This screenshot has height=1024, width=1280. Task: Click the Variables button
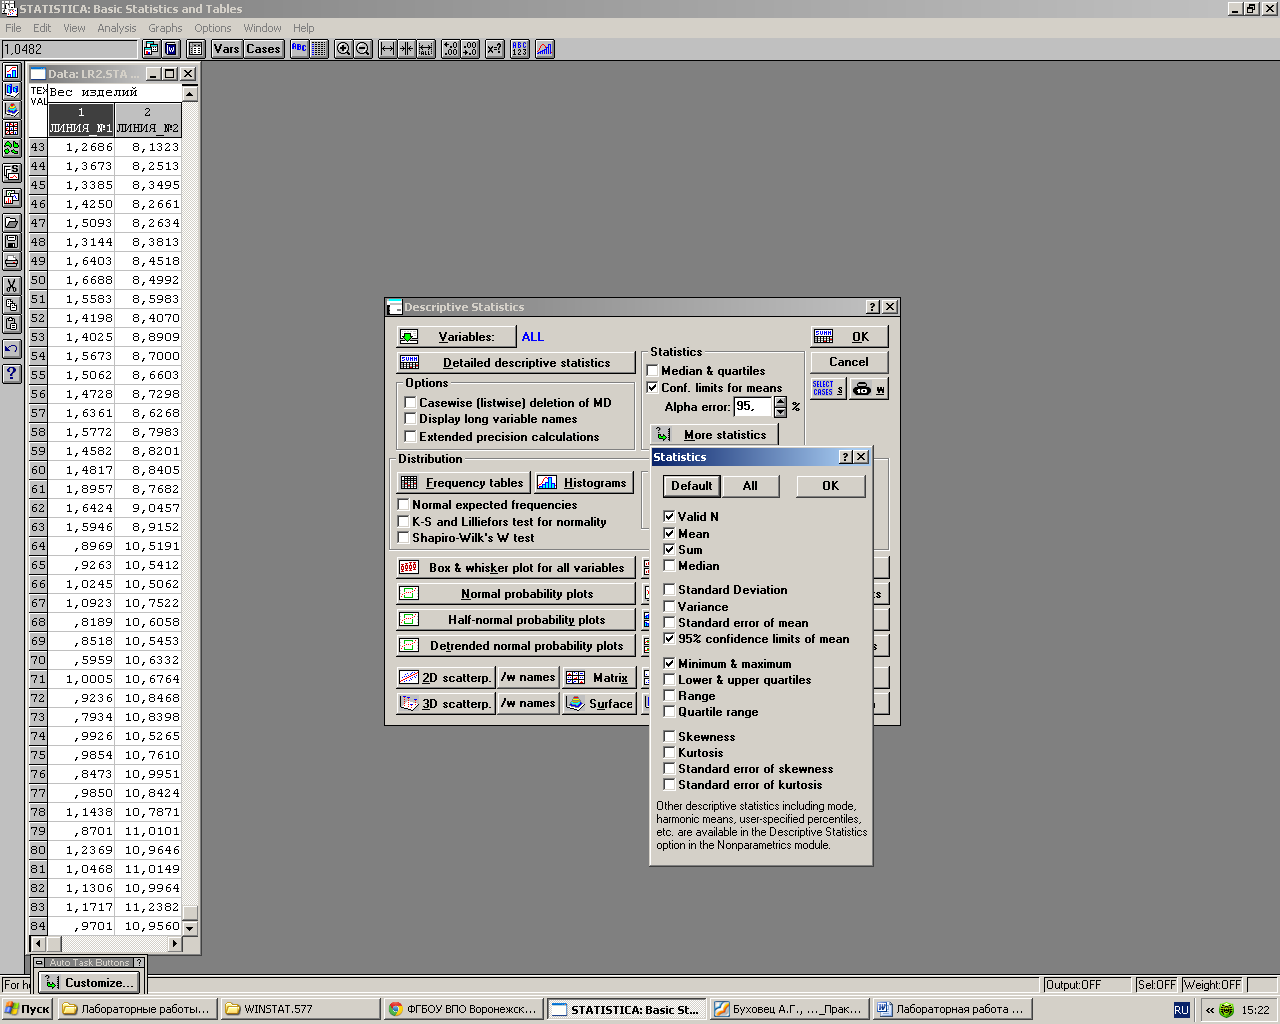(x=456, y=337)
